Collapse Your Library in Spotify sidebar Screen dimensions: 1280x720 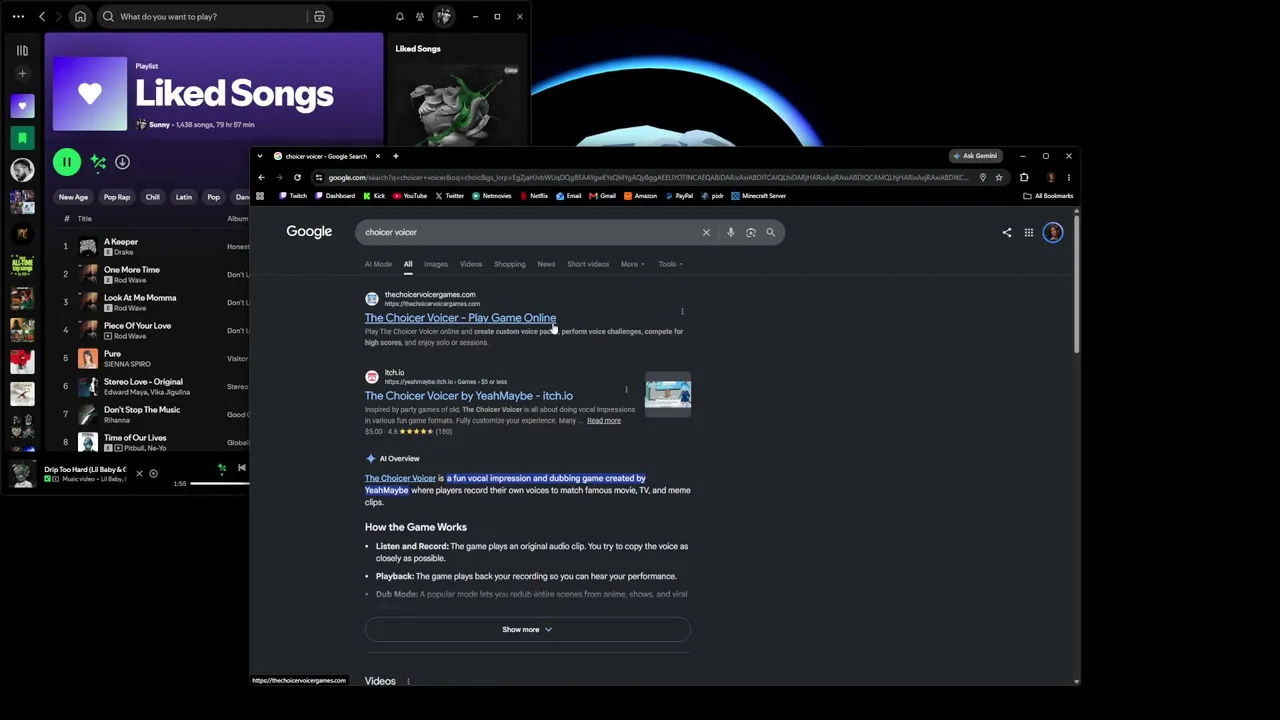coord(22,50)
